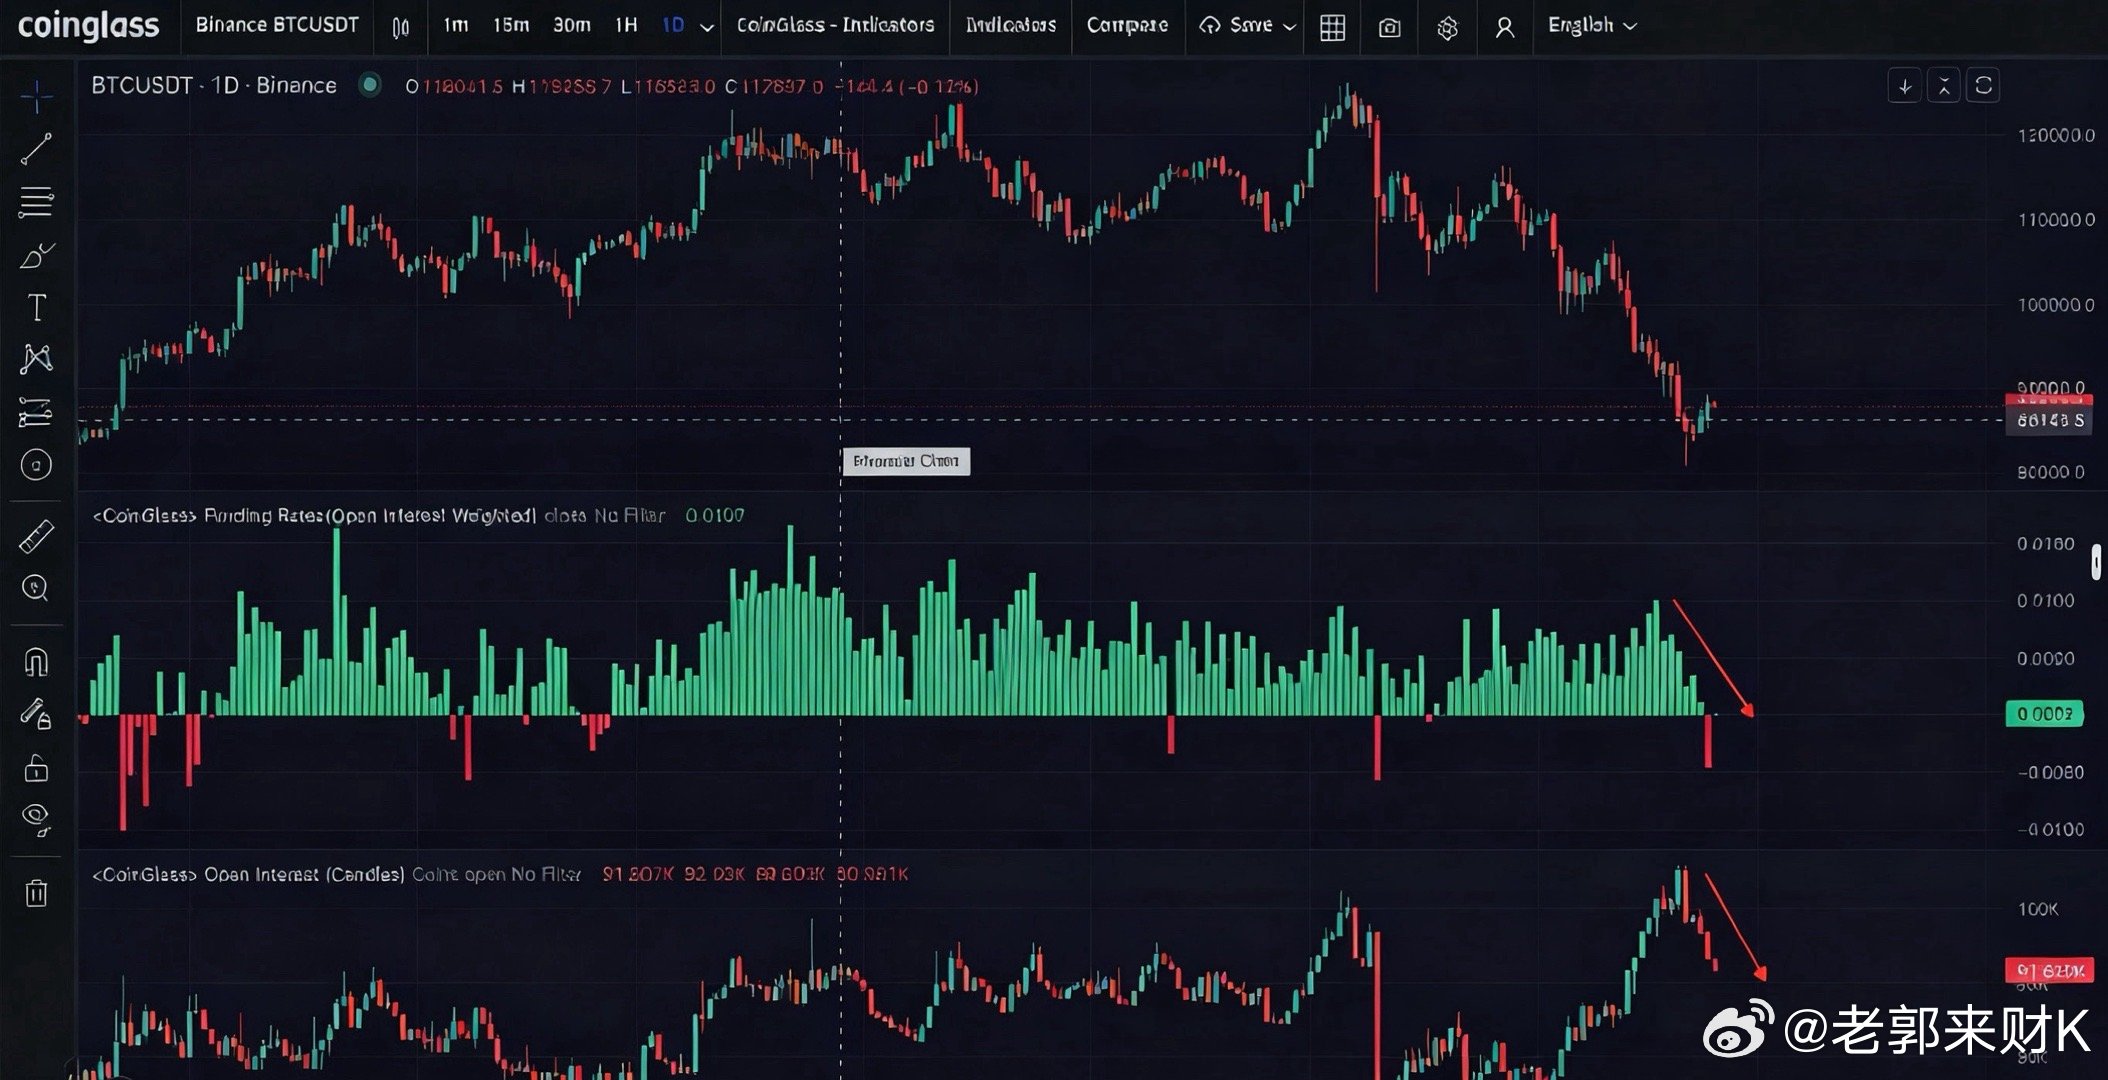Click CoinGlass - Indicators button
The width and height of the screenshot is (2108, 1080).
tap(835, 26)
